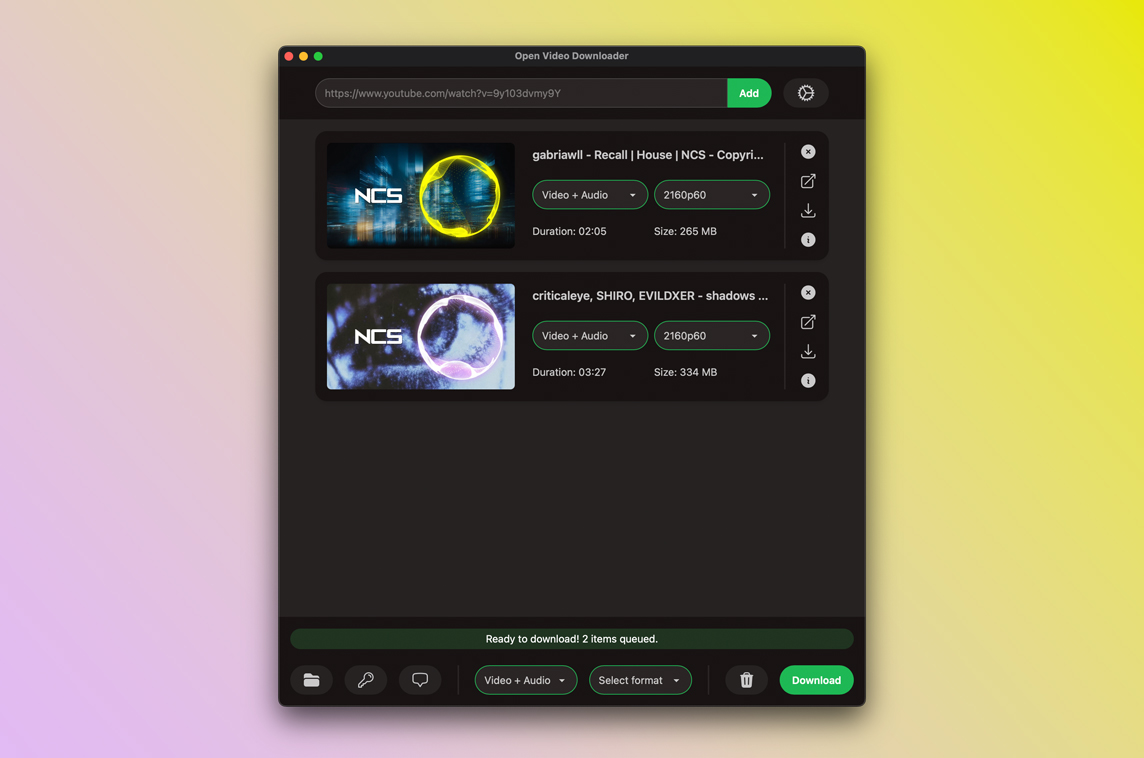Open criticaleye shadows video in browser
Image resolution: width=1144 pixels, height=758 pixels.
pyautogui.click(x=808, y=322)
